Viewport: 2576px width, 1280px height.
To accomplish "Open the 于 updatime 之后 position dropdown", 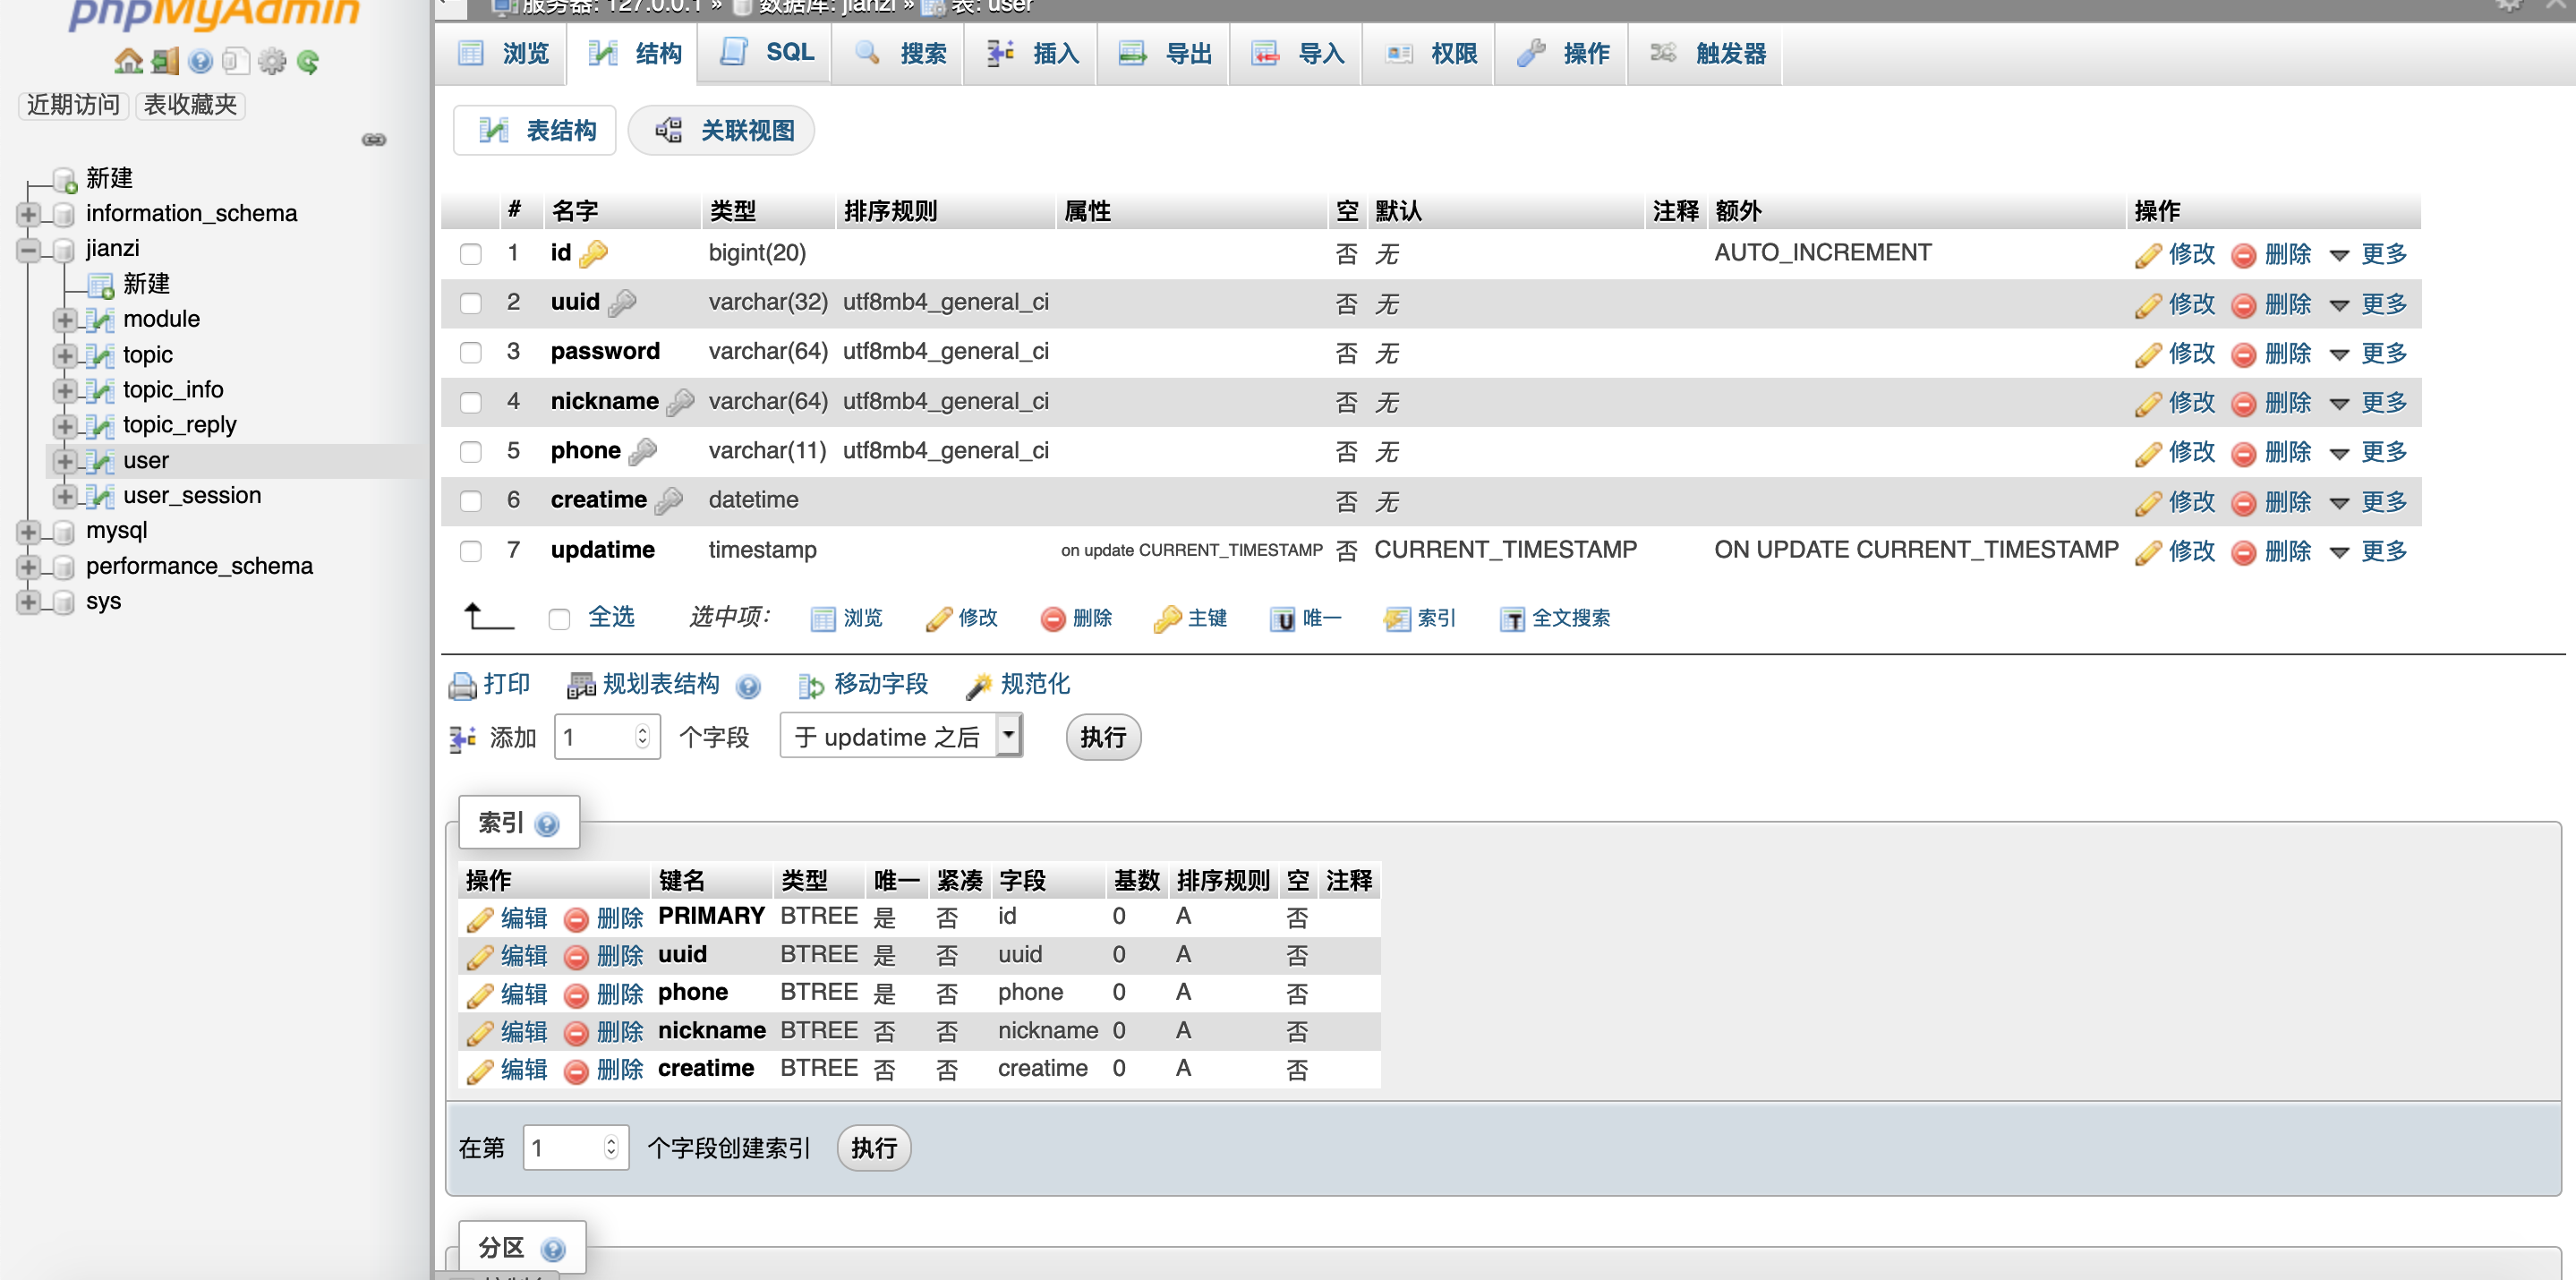I will (x=900, y=737).
